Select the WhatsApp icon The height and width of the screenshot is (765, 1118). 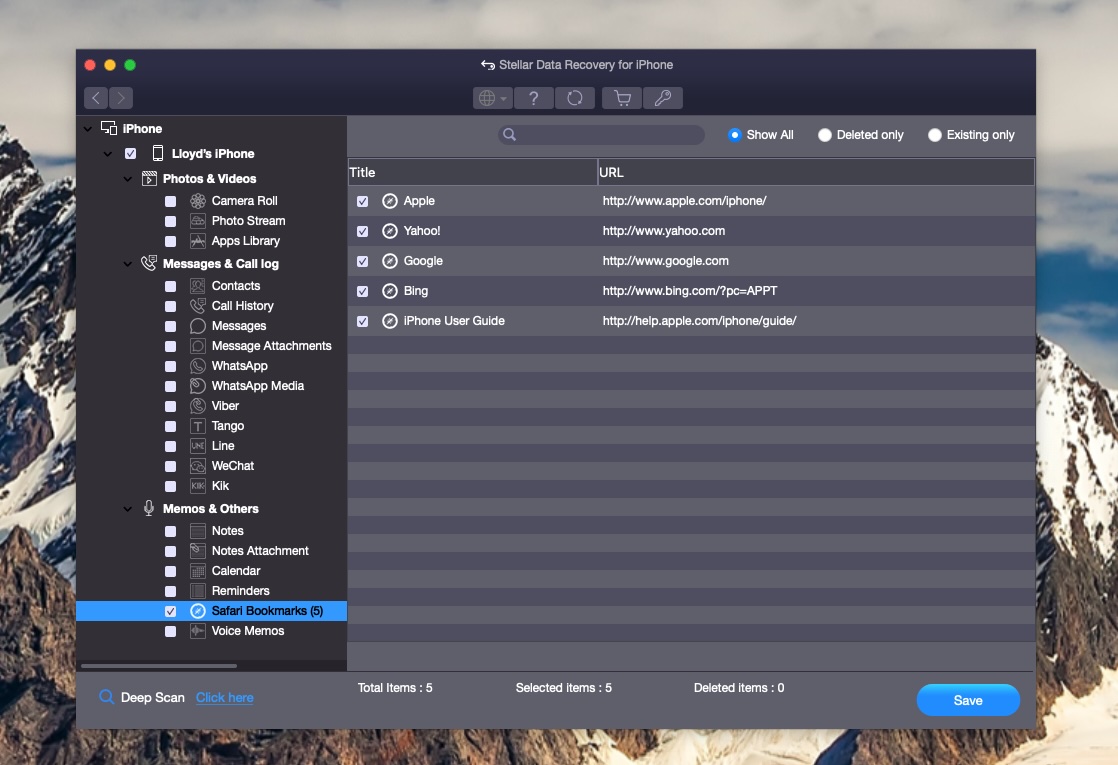(198, 366)
